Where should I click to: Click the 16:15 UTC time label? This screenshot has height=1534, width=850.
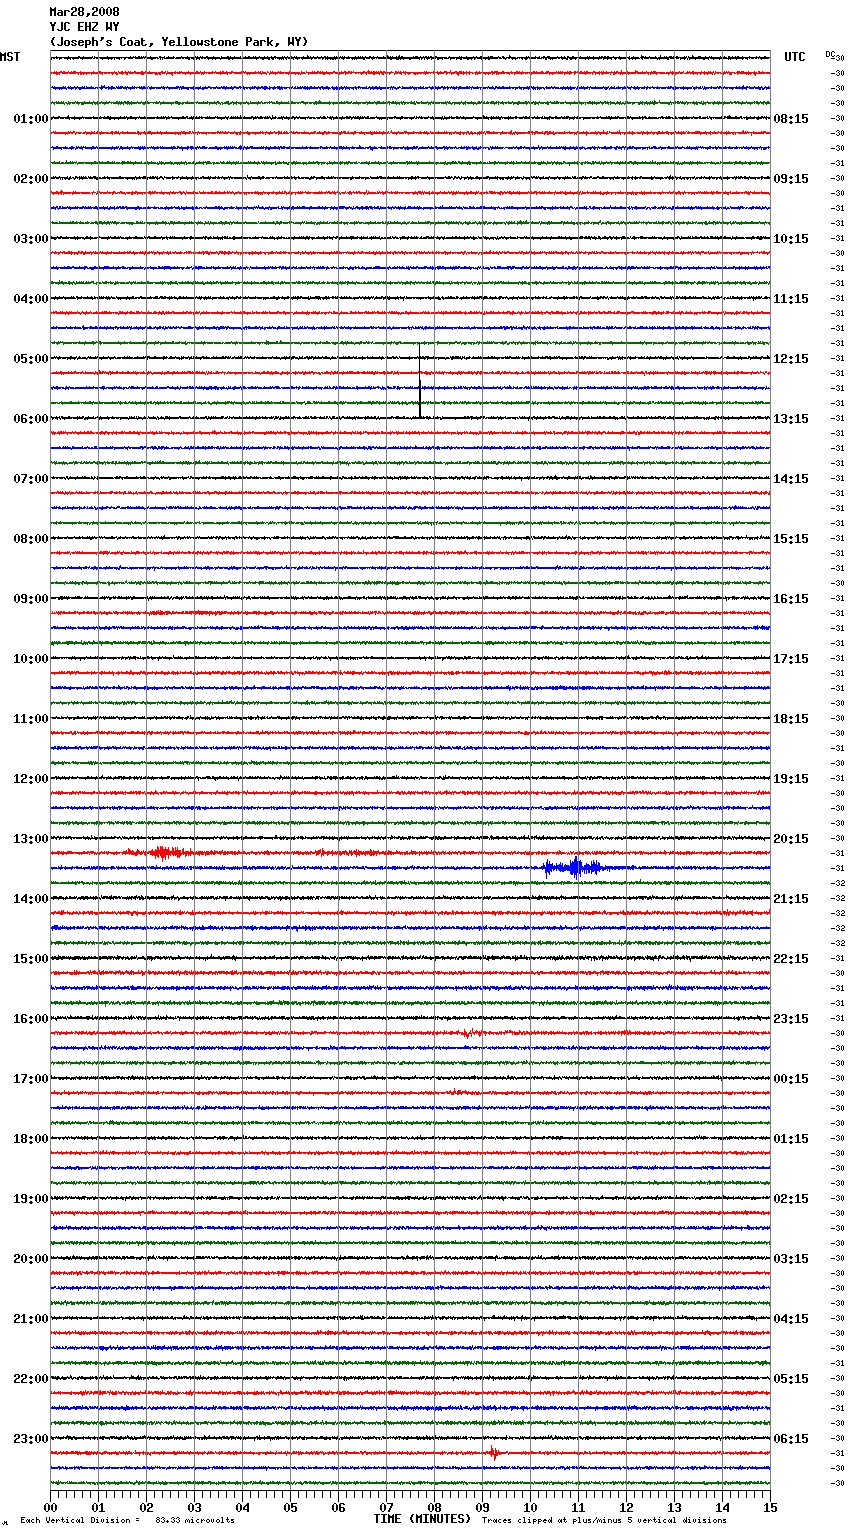791,599
